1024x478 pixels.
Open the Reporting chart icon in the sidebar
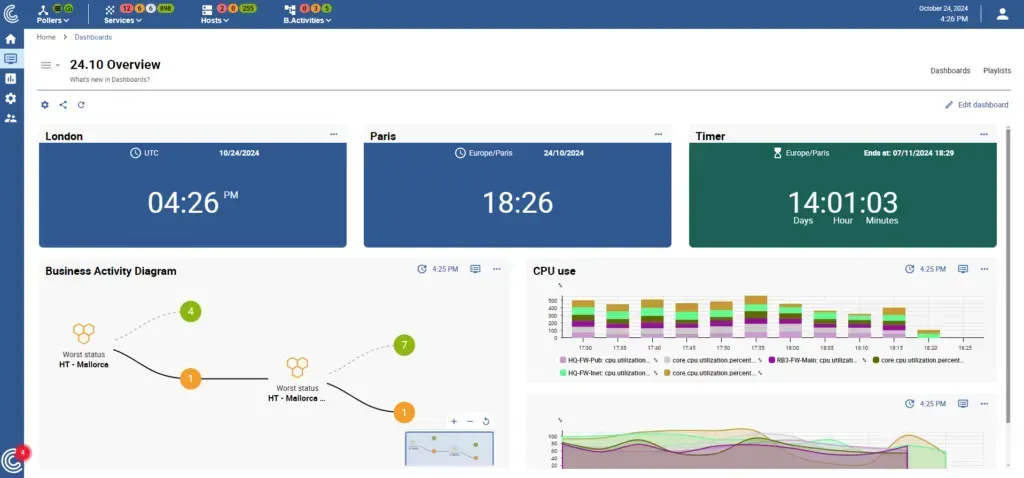point(10,78)
